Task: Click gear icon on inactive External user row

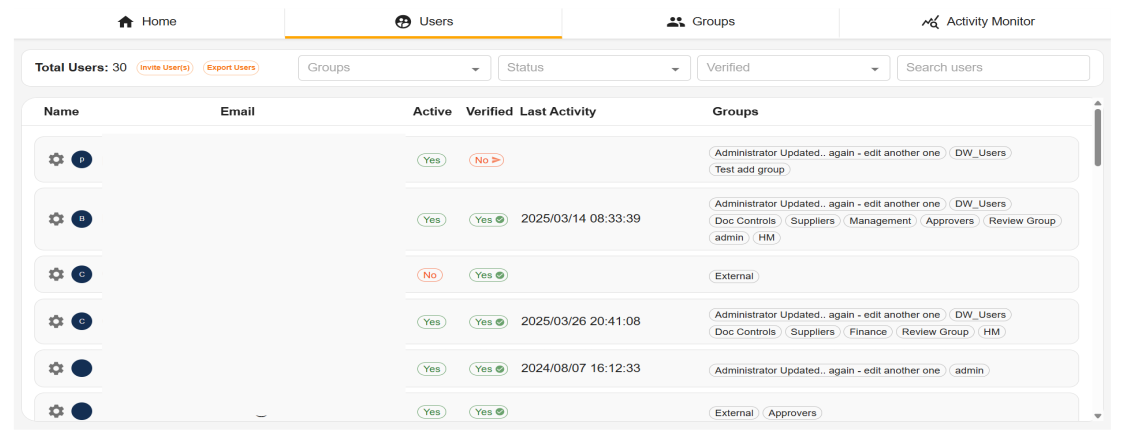Action: (56, 275)
